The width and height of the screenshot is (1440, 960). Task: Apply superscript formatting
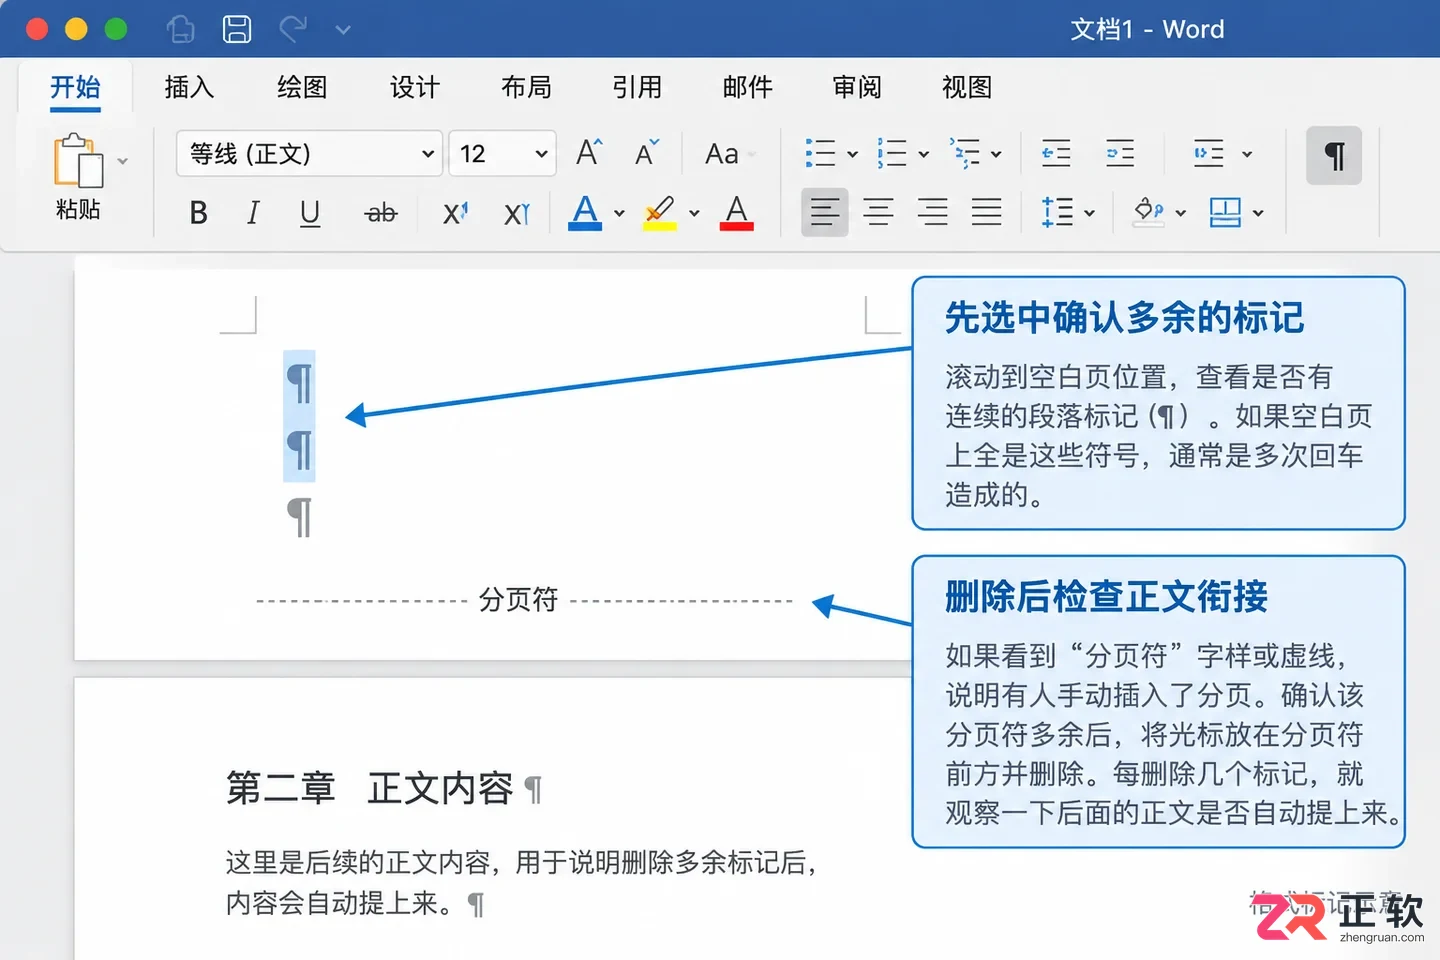click(x=456, y=213)
